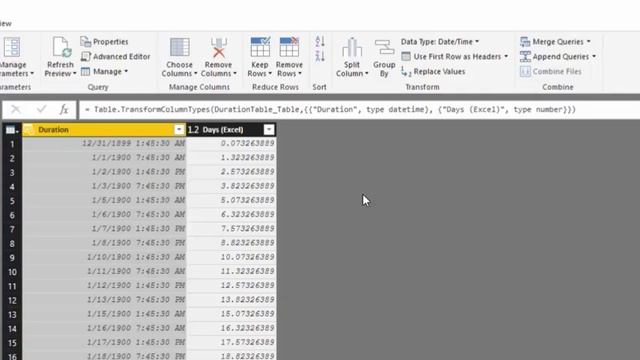Click Combine Files
This screenshot has height=360, width=640.
[x=551, y=71]
